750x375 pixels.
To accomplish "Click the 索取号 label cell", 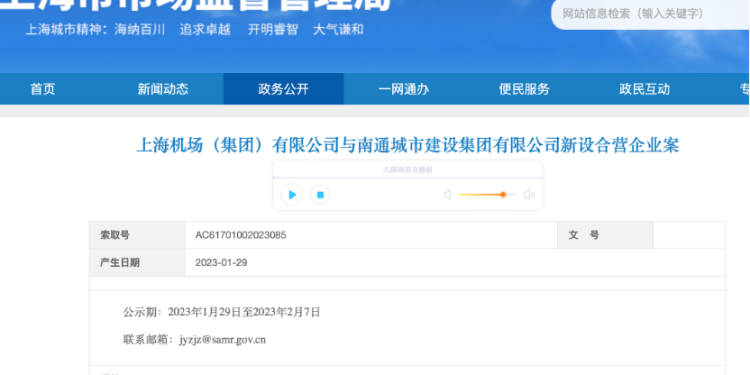I will click(137, 235).
